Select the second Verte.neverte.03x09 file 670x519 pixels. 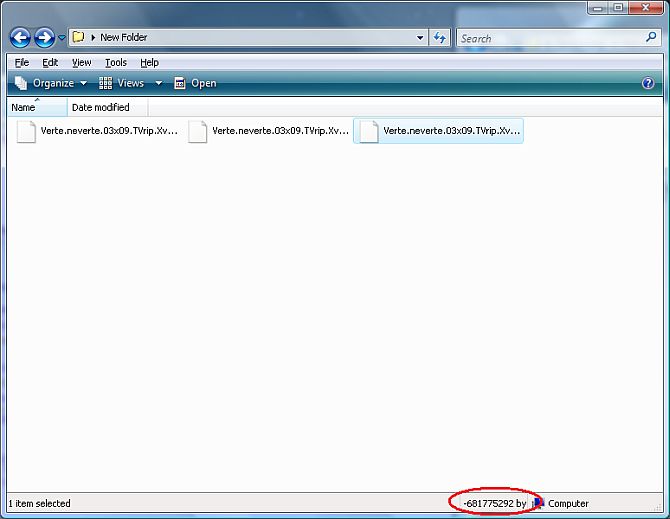pos(268,131)
